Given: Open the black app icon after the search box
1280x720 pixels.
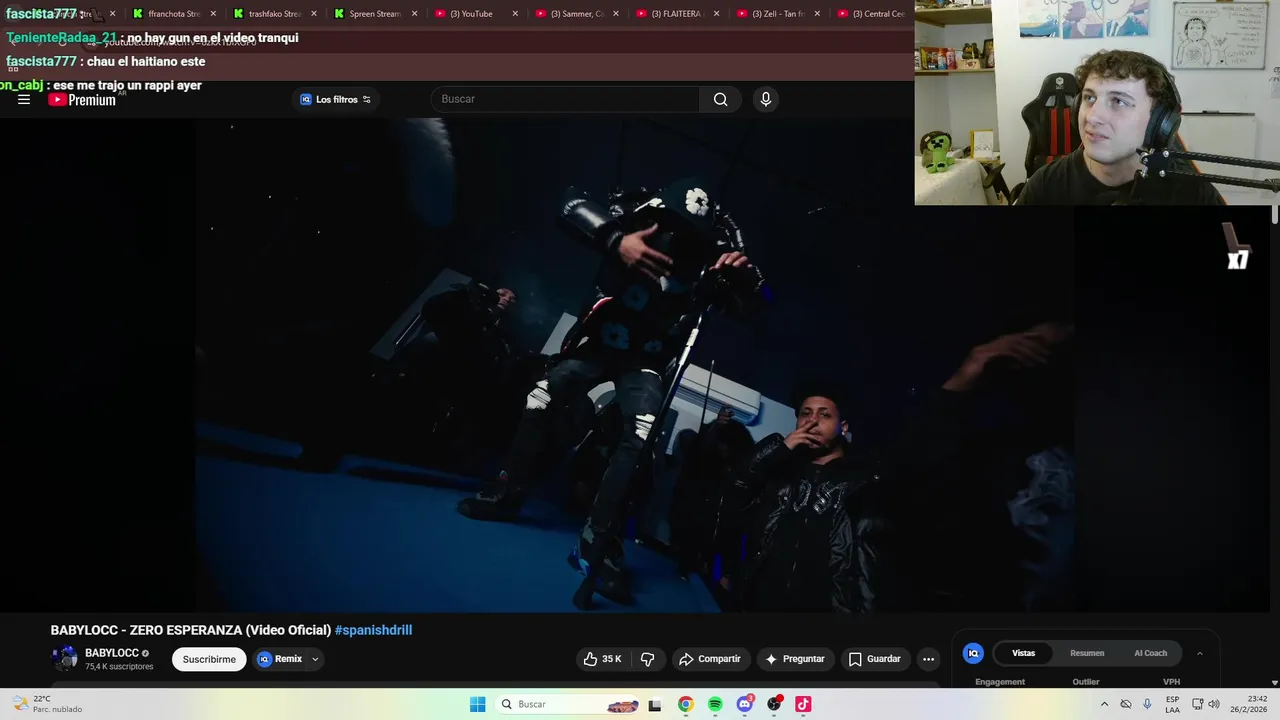Looking at the screenshot, I should click(655, 704).
